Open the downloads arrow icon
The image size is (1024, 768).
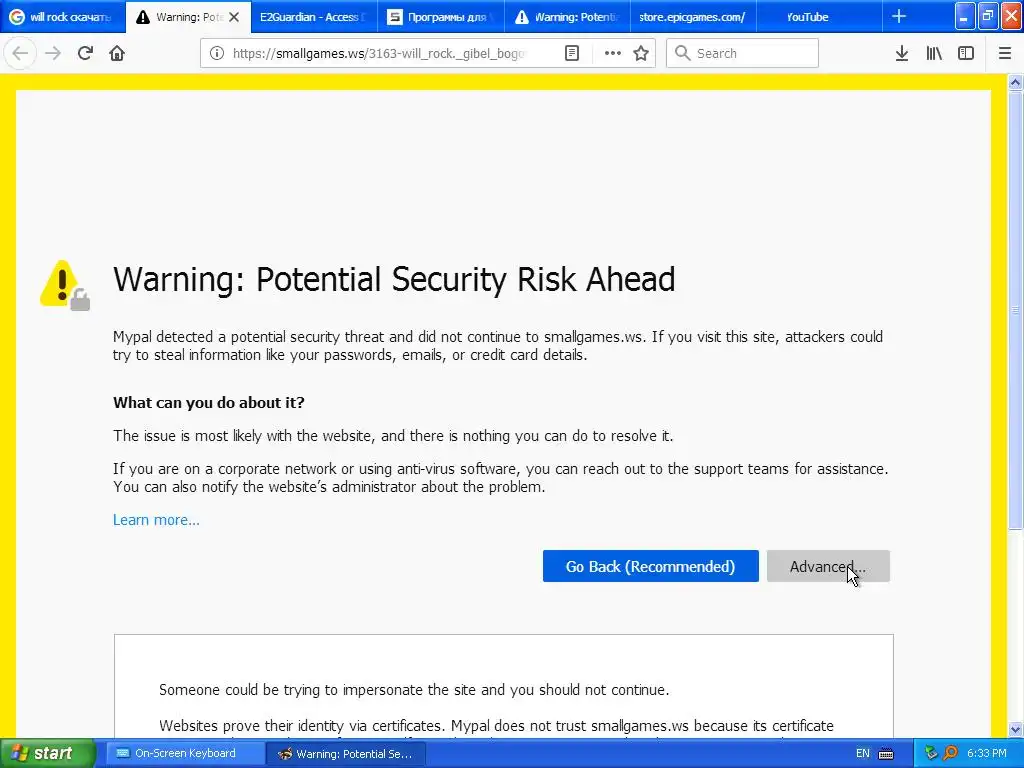click(x=902, y=53)
